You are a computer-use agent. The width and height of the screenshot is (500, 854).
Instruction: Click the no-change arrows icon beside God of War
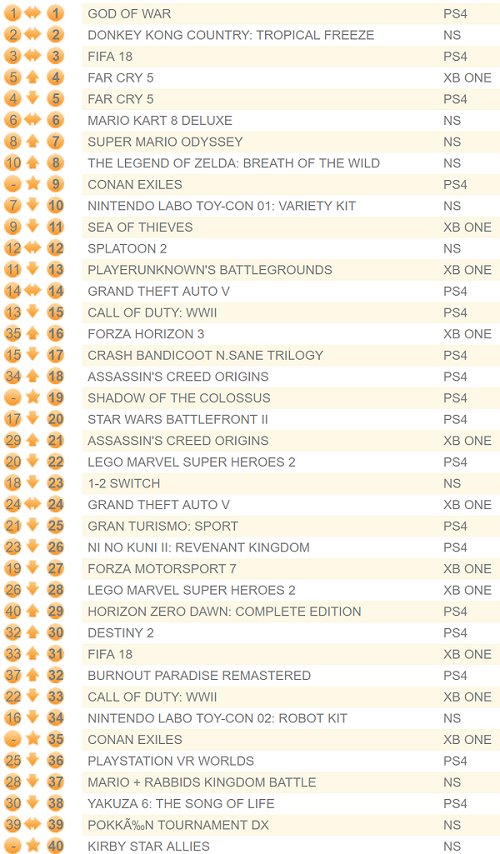tap(33, 13)
